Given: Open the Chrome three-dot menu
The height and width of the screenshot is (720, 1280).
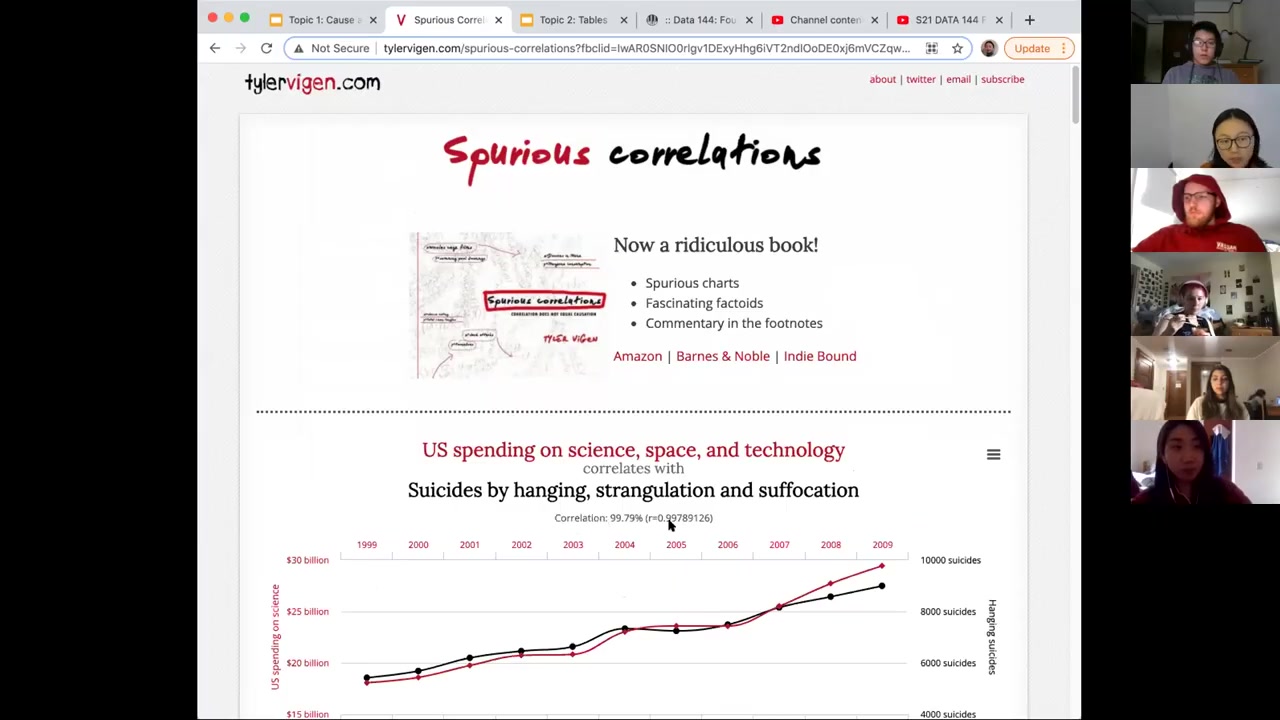Looking at the screenshot, I should click(1064, 48).
